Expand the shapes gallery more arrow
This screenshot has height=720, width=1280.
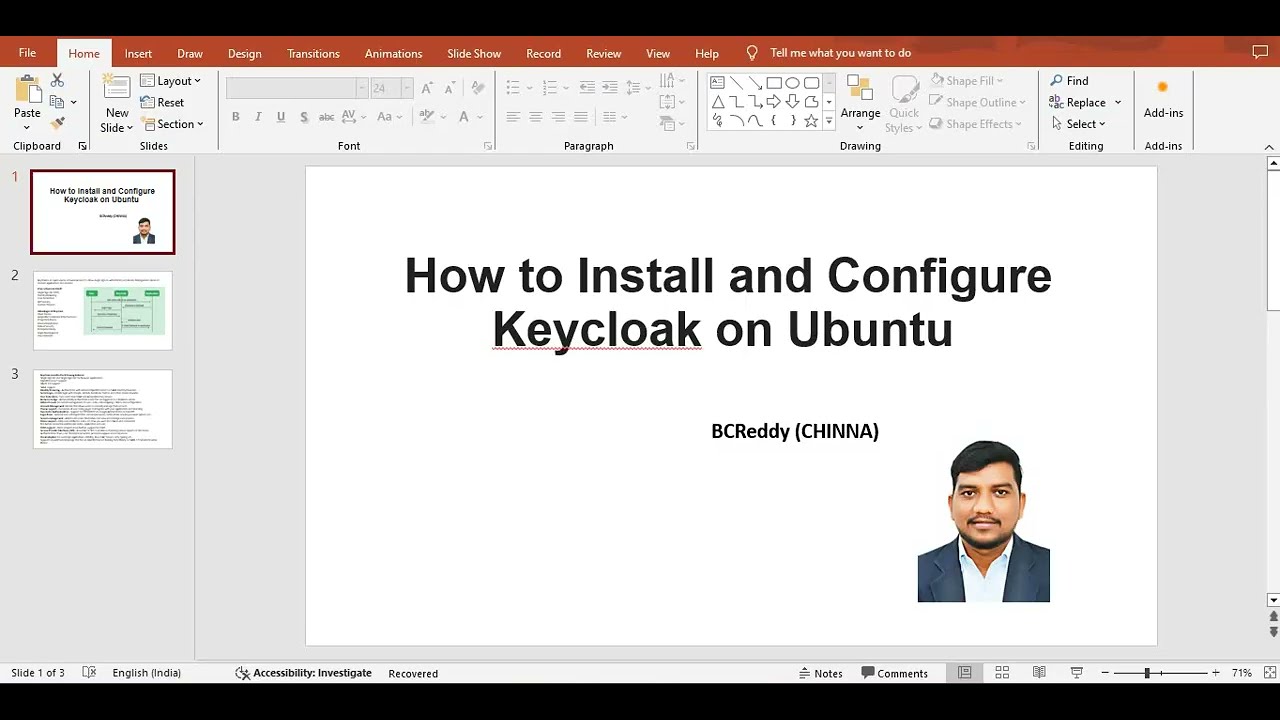829,121
